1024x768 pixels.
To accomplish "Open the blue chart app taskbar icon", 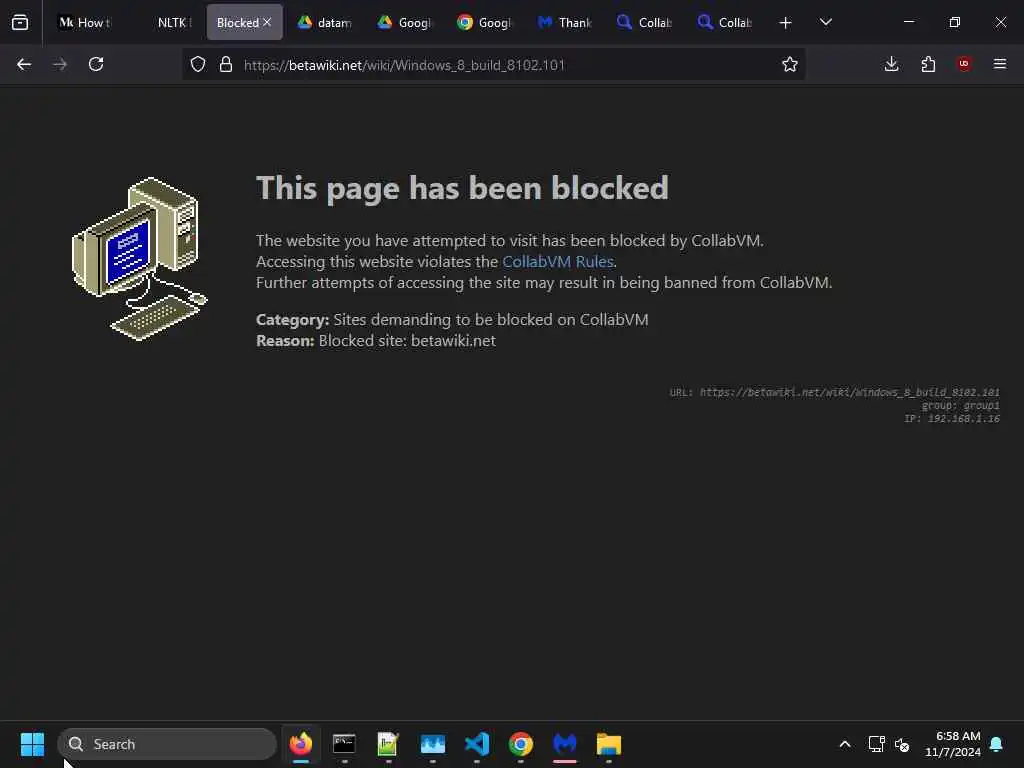I will pos(432,744).
